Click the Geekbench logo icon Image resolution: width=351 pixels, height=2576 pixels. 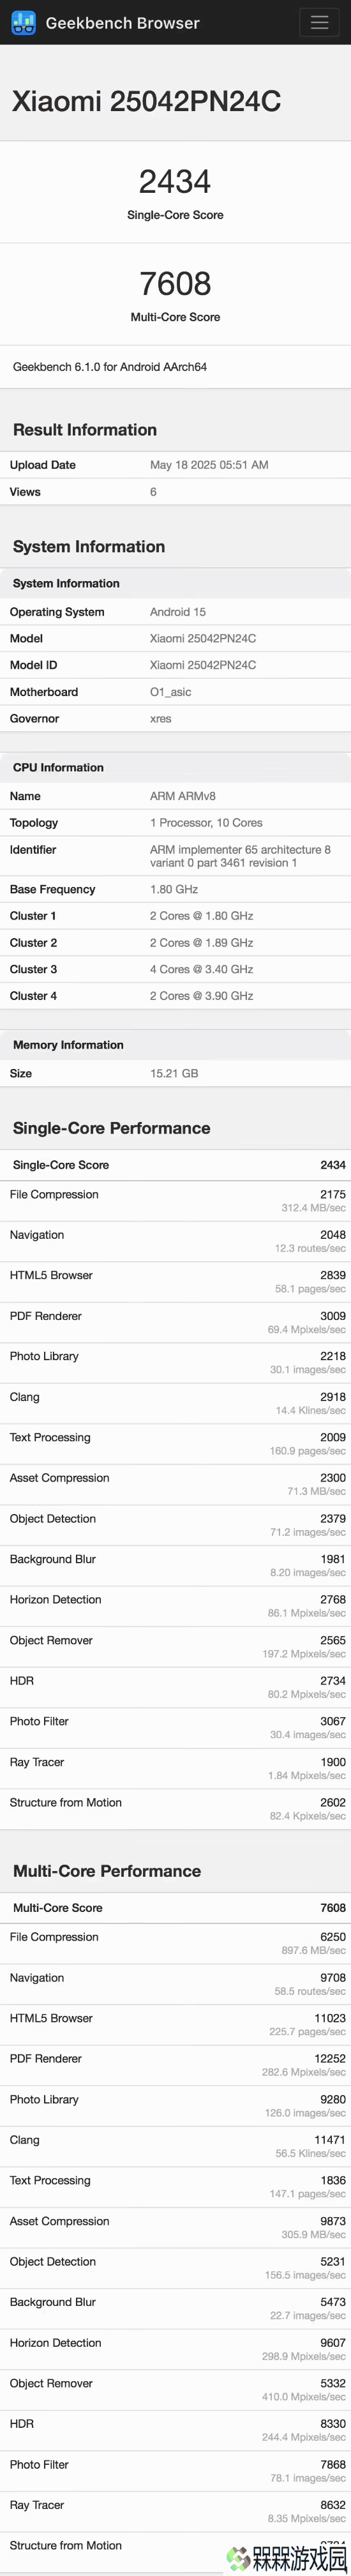tap(23, 22)
